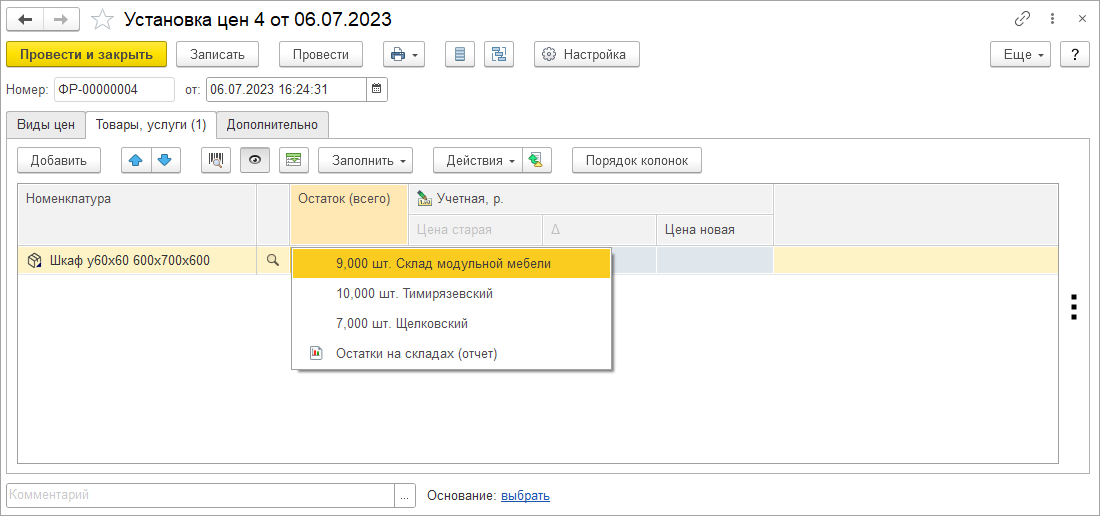Open related documents structure icon
The width and height of the screenshot is (1100, 516).
click(499, 54)
